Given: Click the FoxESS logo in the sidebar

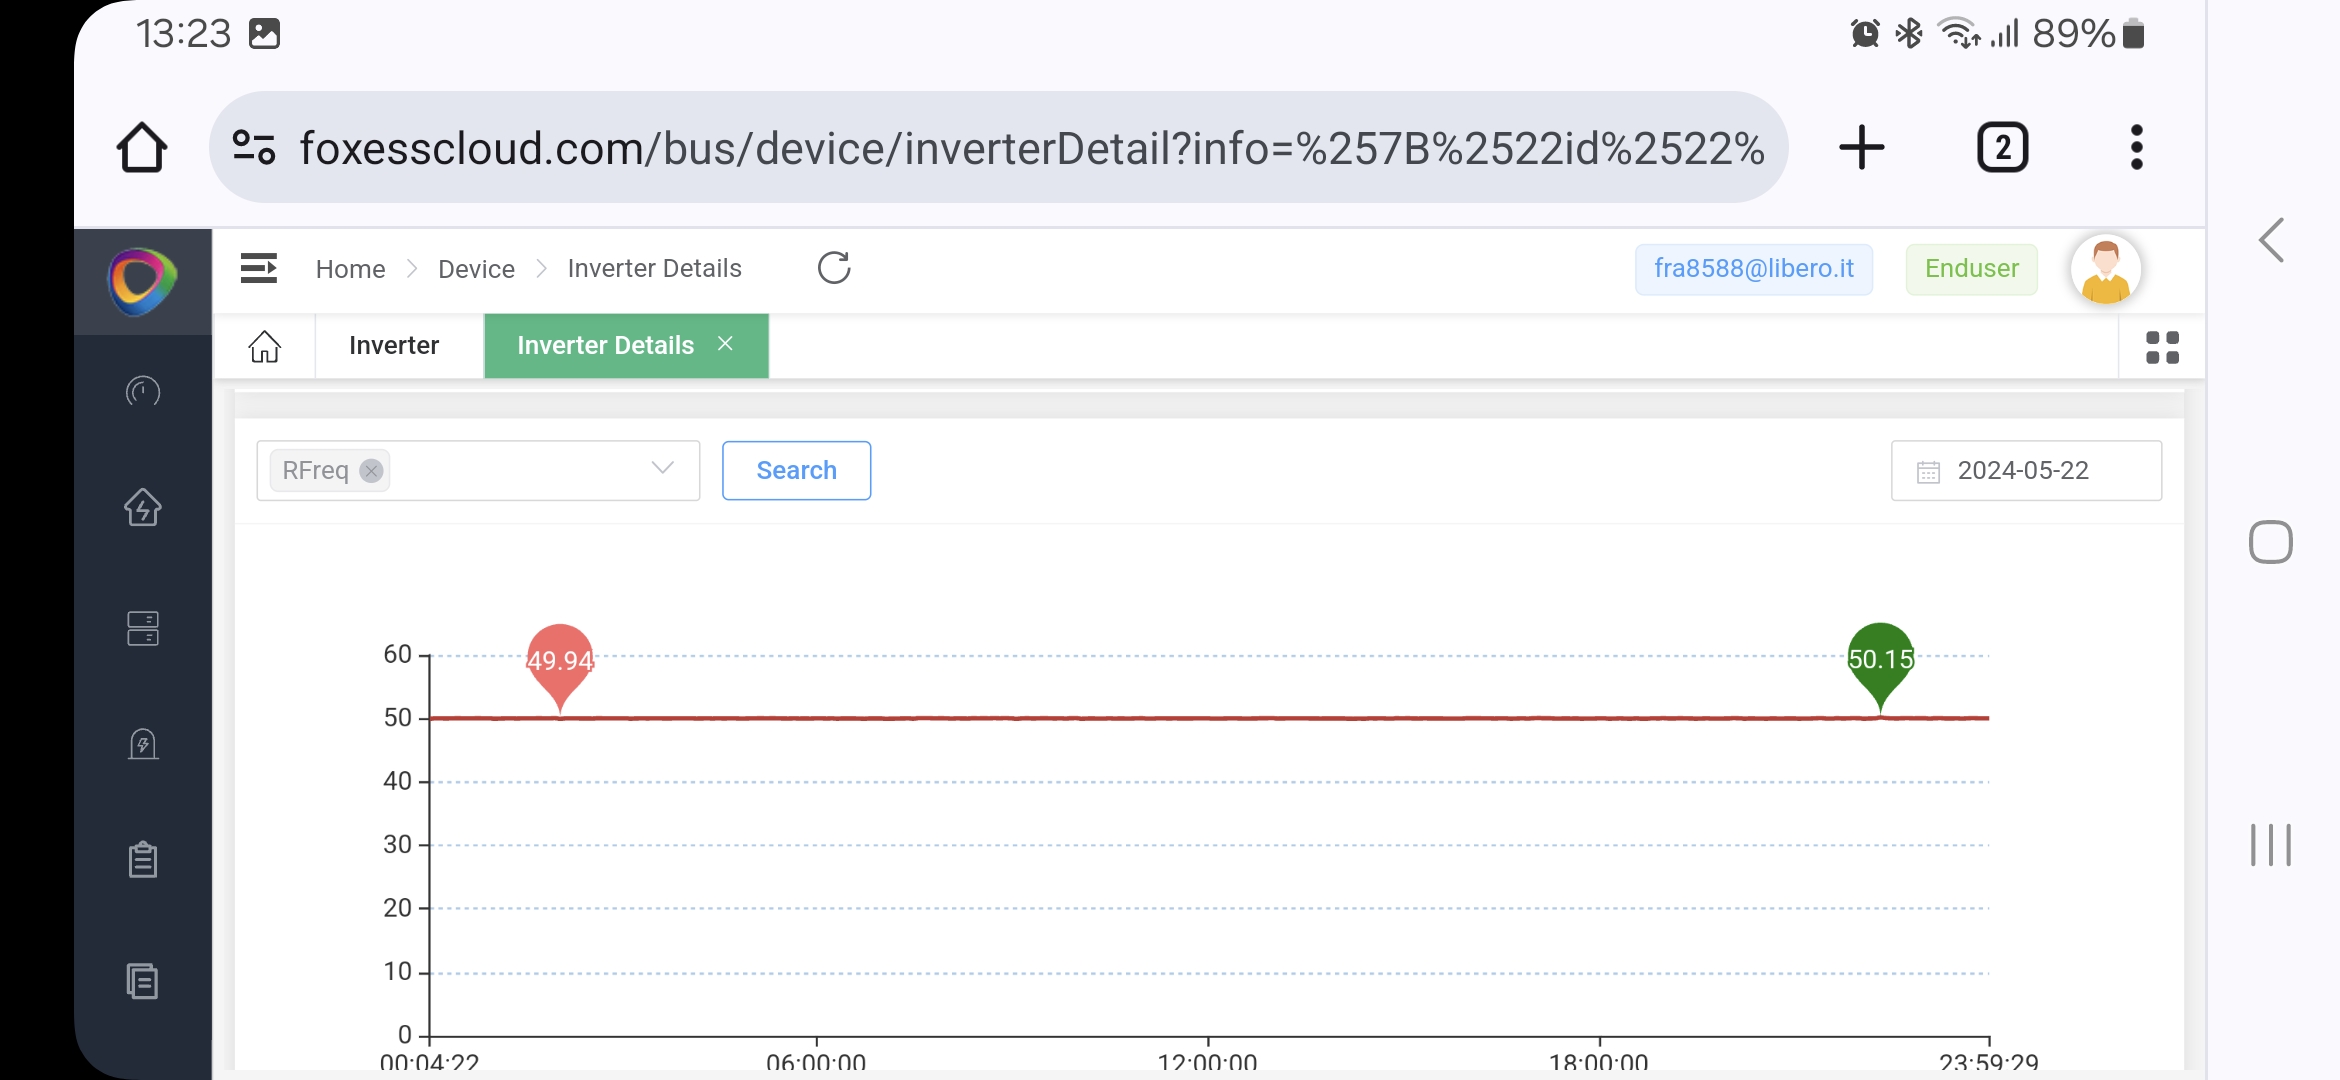Looking at the screenshot, I should coord(142,281).
